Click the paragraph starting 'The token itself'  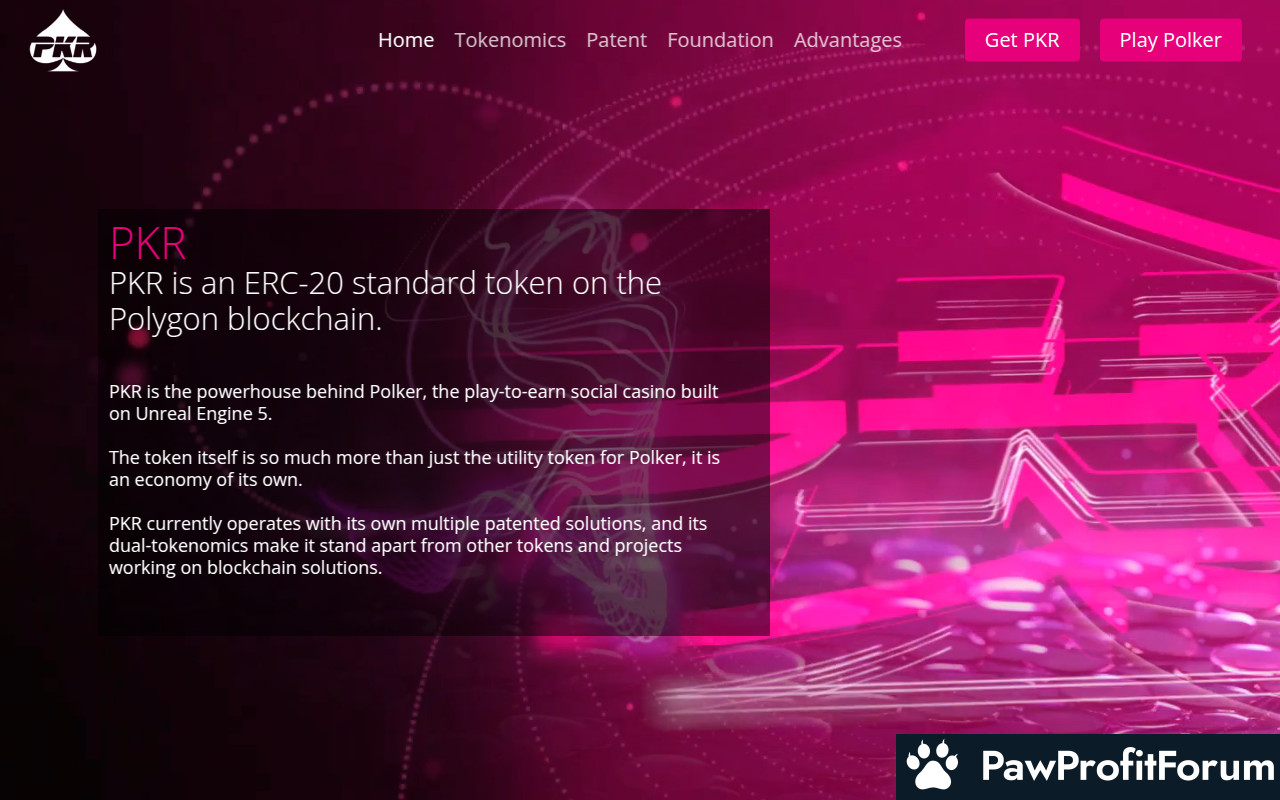[x=414, y=468]
